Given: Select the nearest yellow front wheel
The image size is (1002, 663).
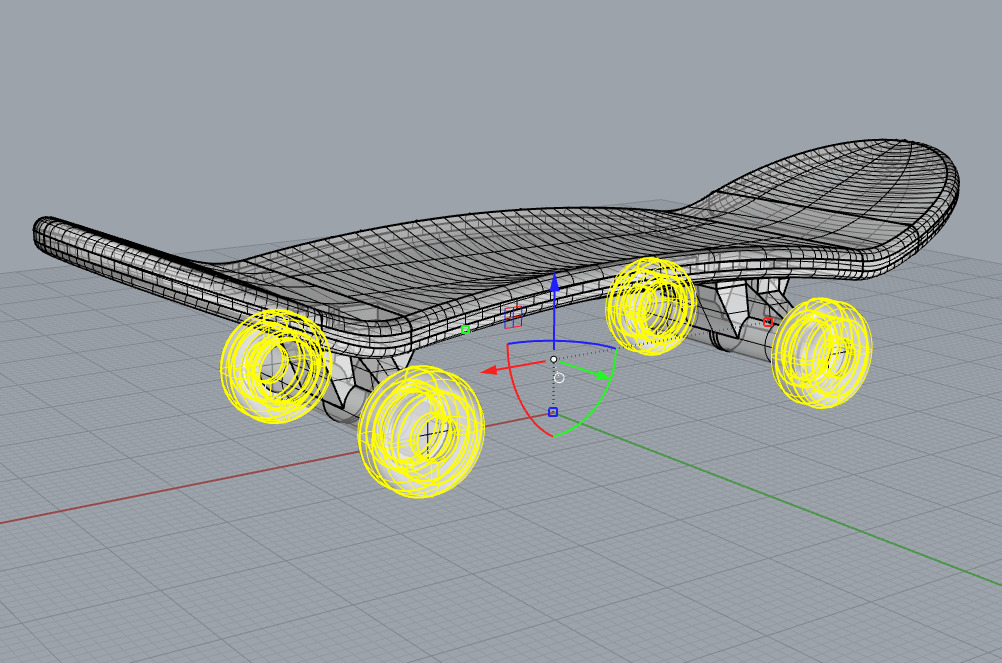Looking at the screenshot, I should [421, 431].
